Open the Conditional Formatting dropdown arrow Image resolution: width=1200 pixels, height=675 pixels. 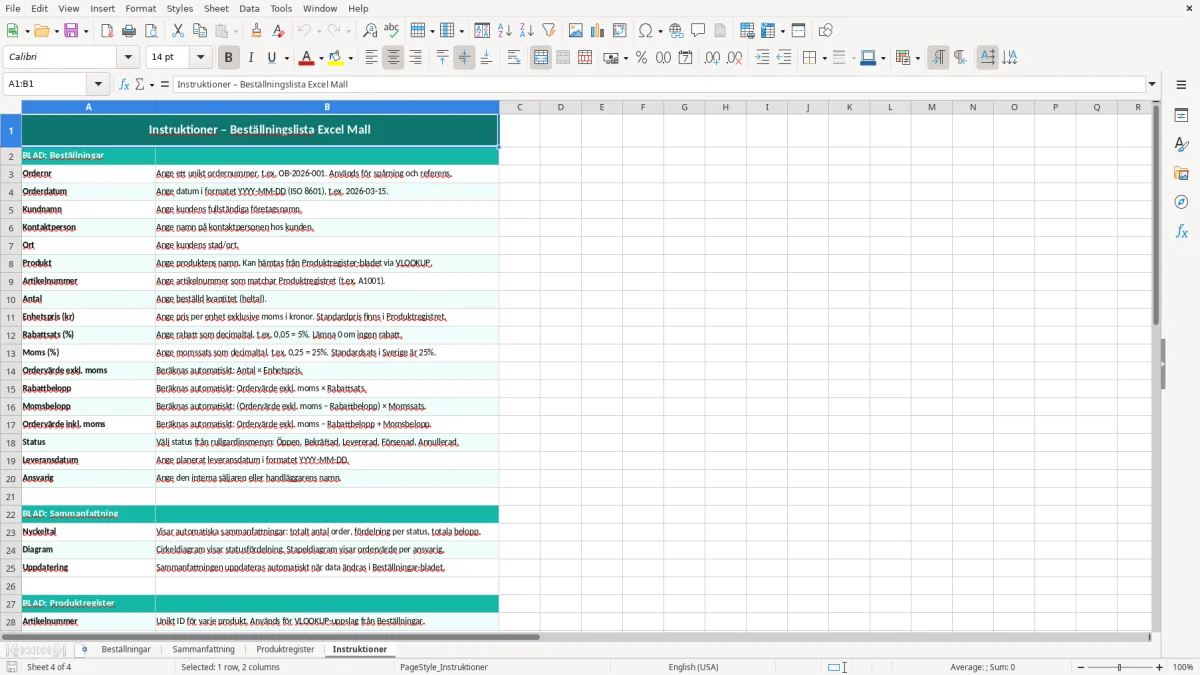[x=917, y=58]
